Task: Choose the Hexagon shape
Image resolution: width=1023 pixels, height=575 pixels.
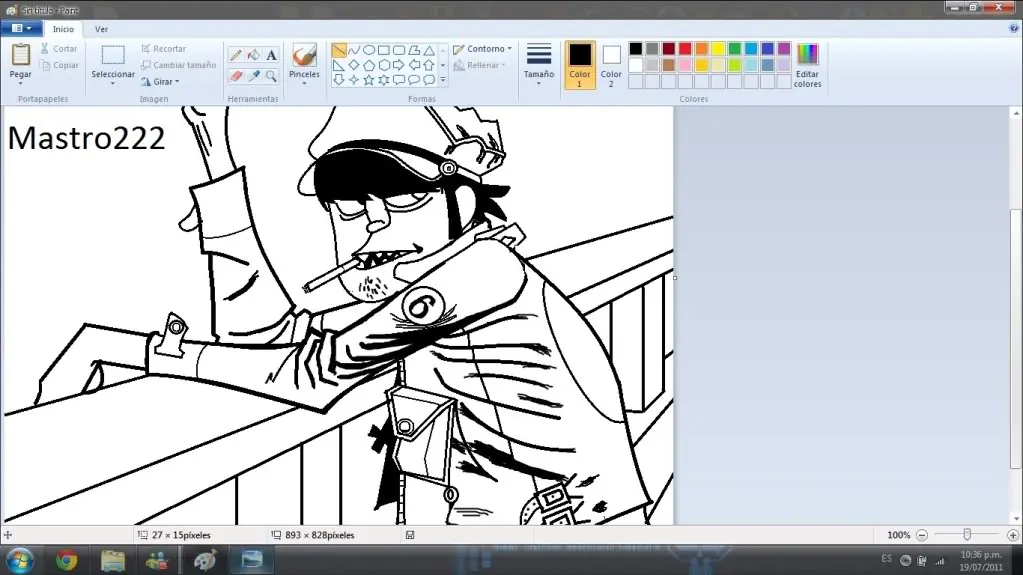Action: click(384, 65)
